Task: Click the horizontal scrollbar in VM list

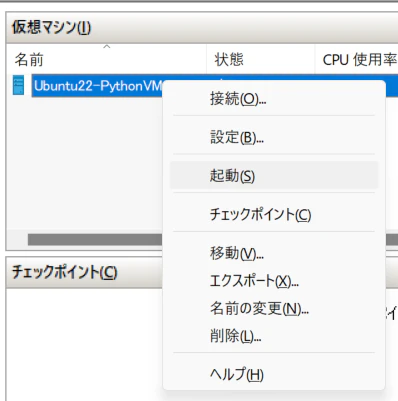Action: tap(95, 239)
